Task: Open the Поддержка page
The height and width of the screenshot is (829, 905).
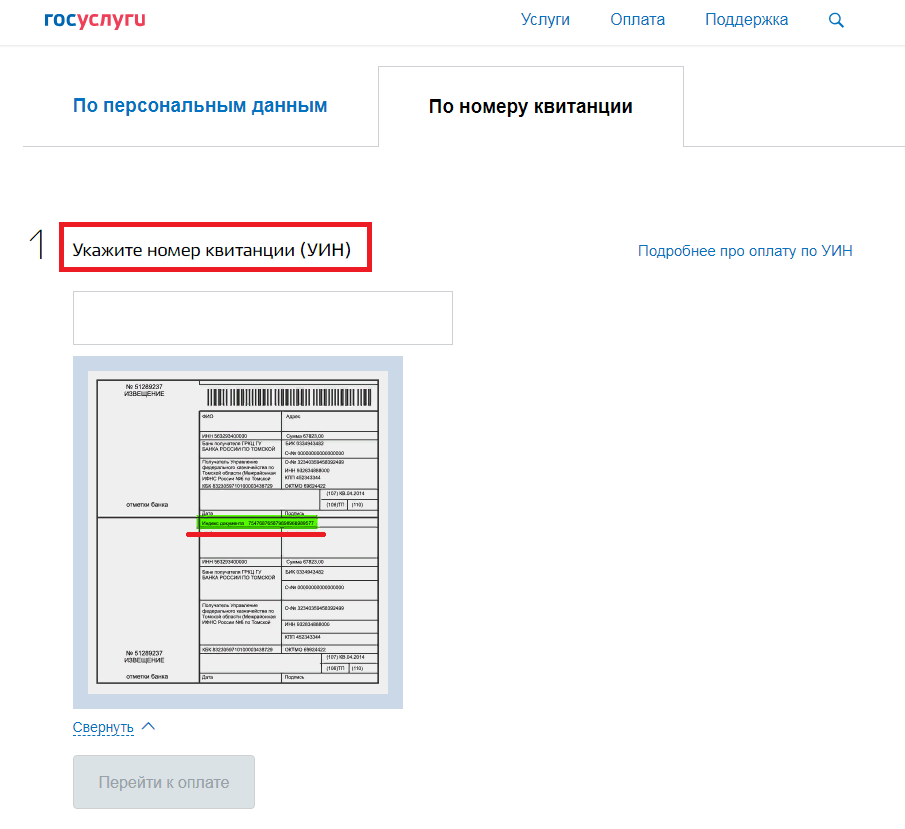Action: (x=746, y=20)
